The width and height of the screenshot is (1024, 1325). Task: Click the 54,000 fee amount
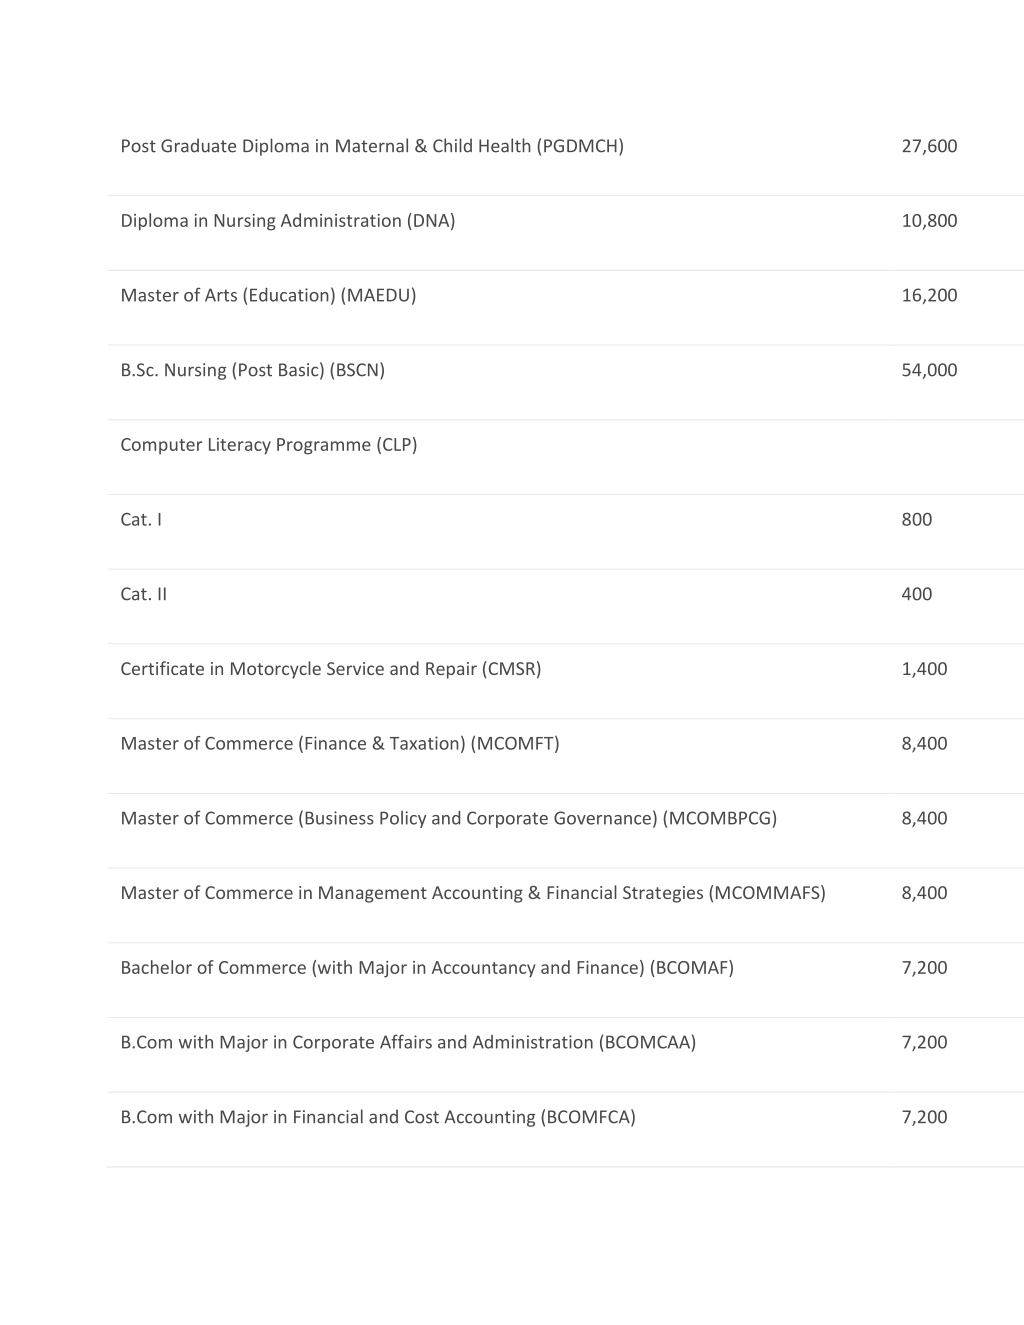coord(929,370)
